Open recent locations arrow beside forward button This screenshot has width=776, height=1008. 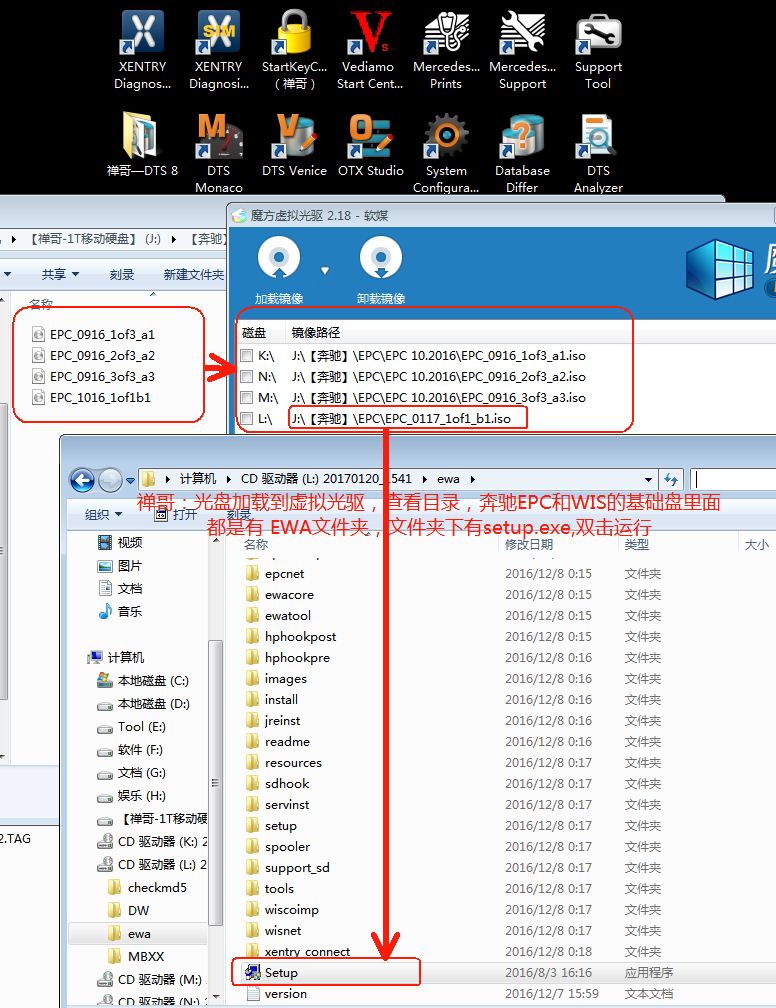pyautogui.click(x=130, y=480)
